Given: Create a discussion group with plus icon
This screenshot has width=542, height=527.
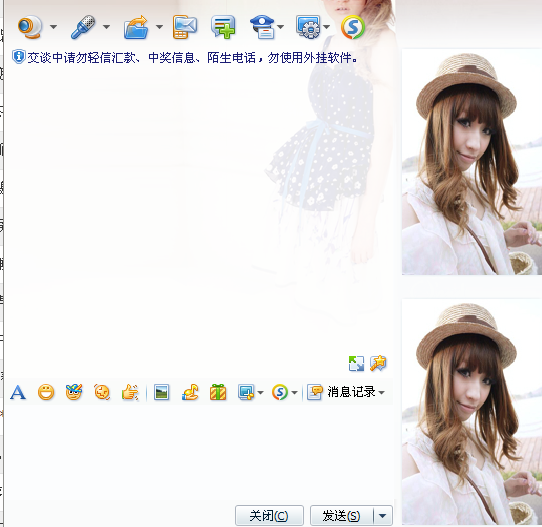Looking at the screenshot, I should 224,27.
